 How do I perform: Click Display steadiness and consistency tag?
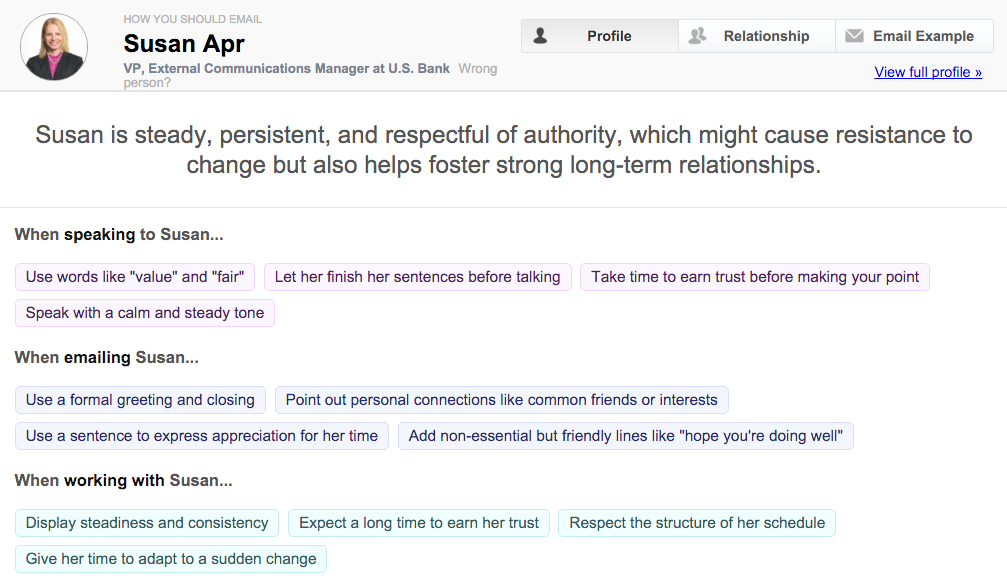click(x=147, y=523)
